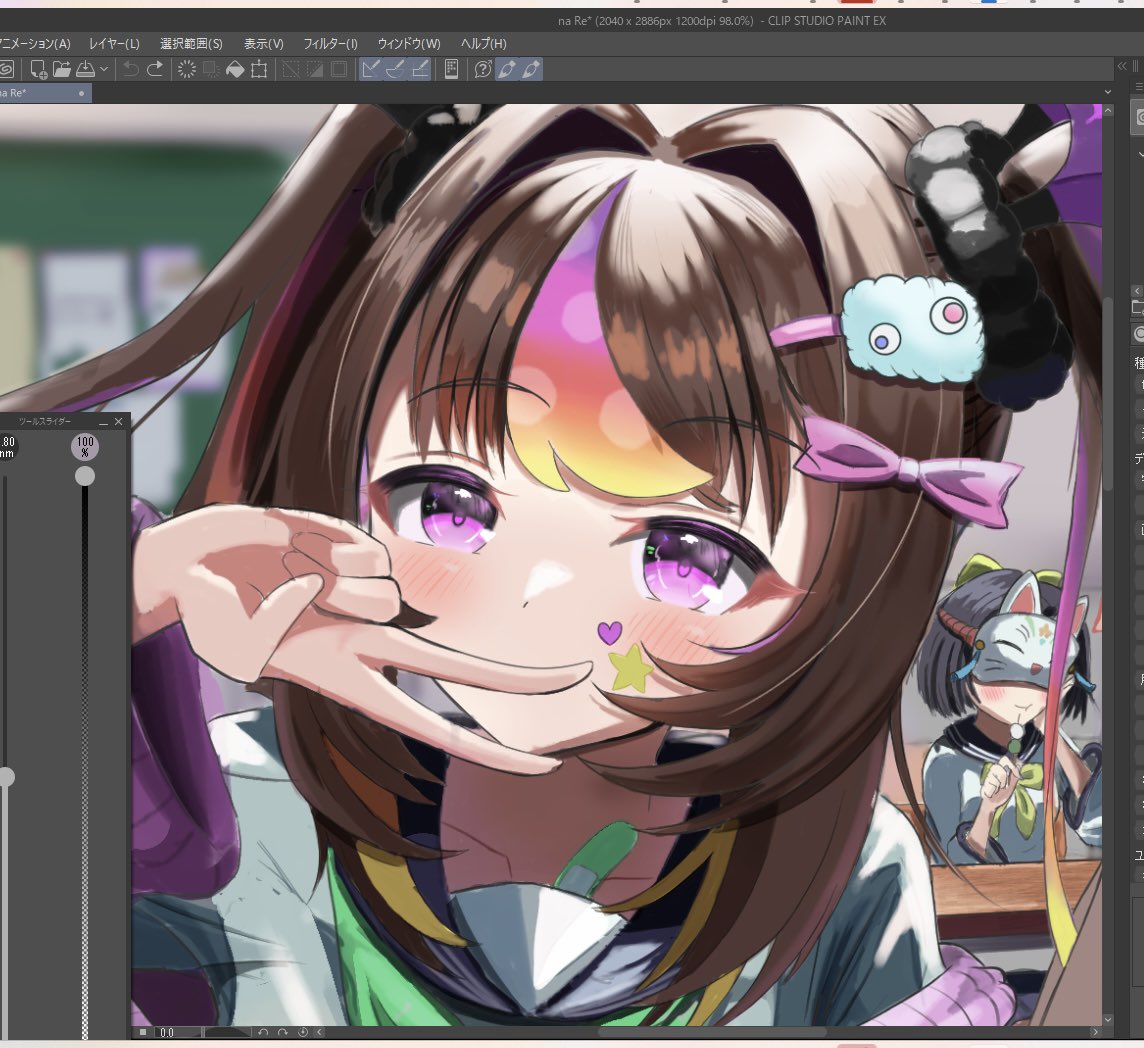Open the save options dropdown arrow
The image size is (1144, 1048).
point(104,69)
